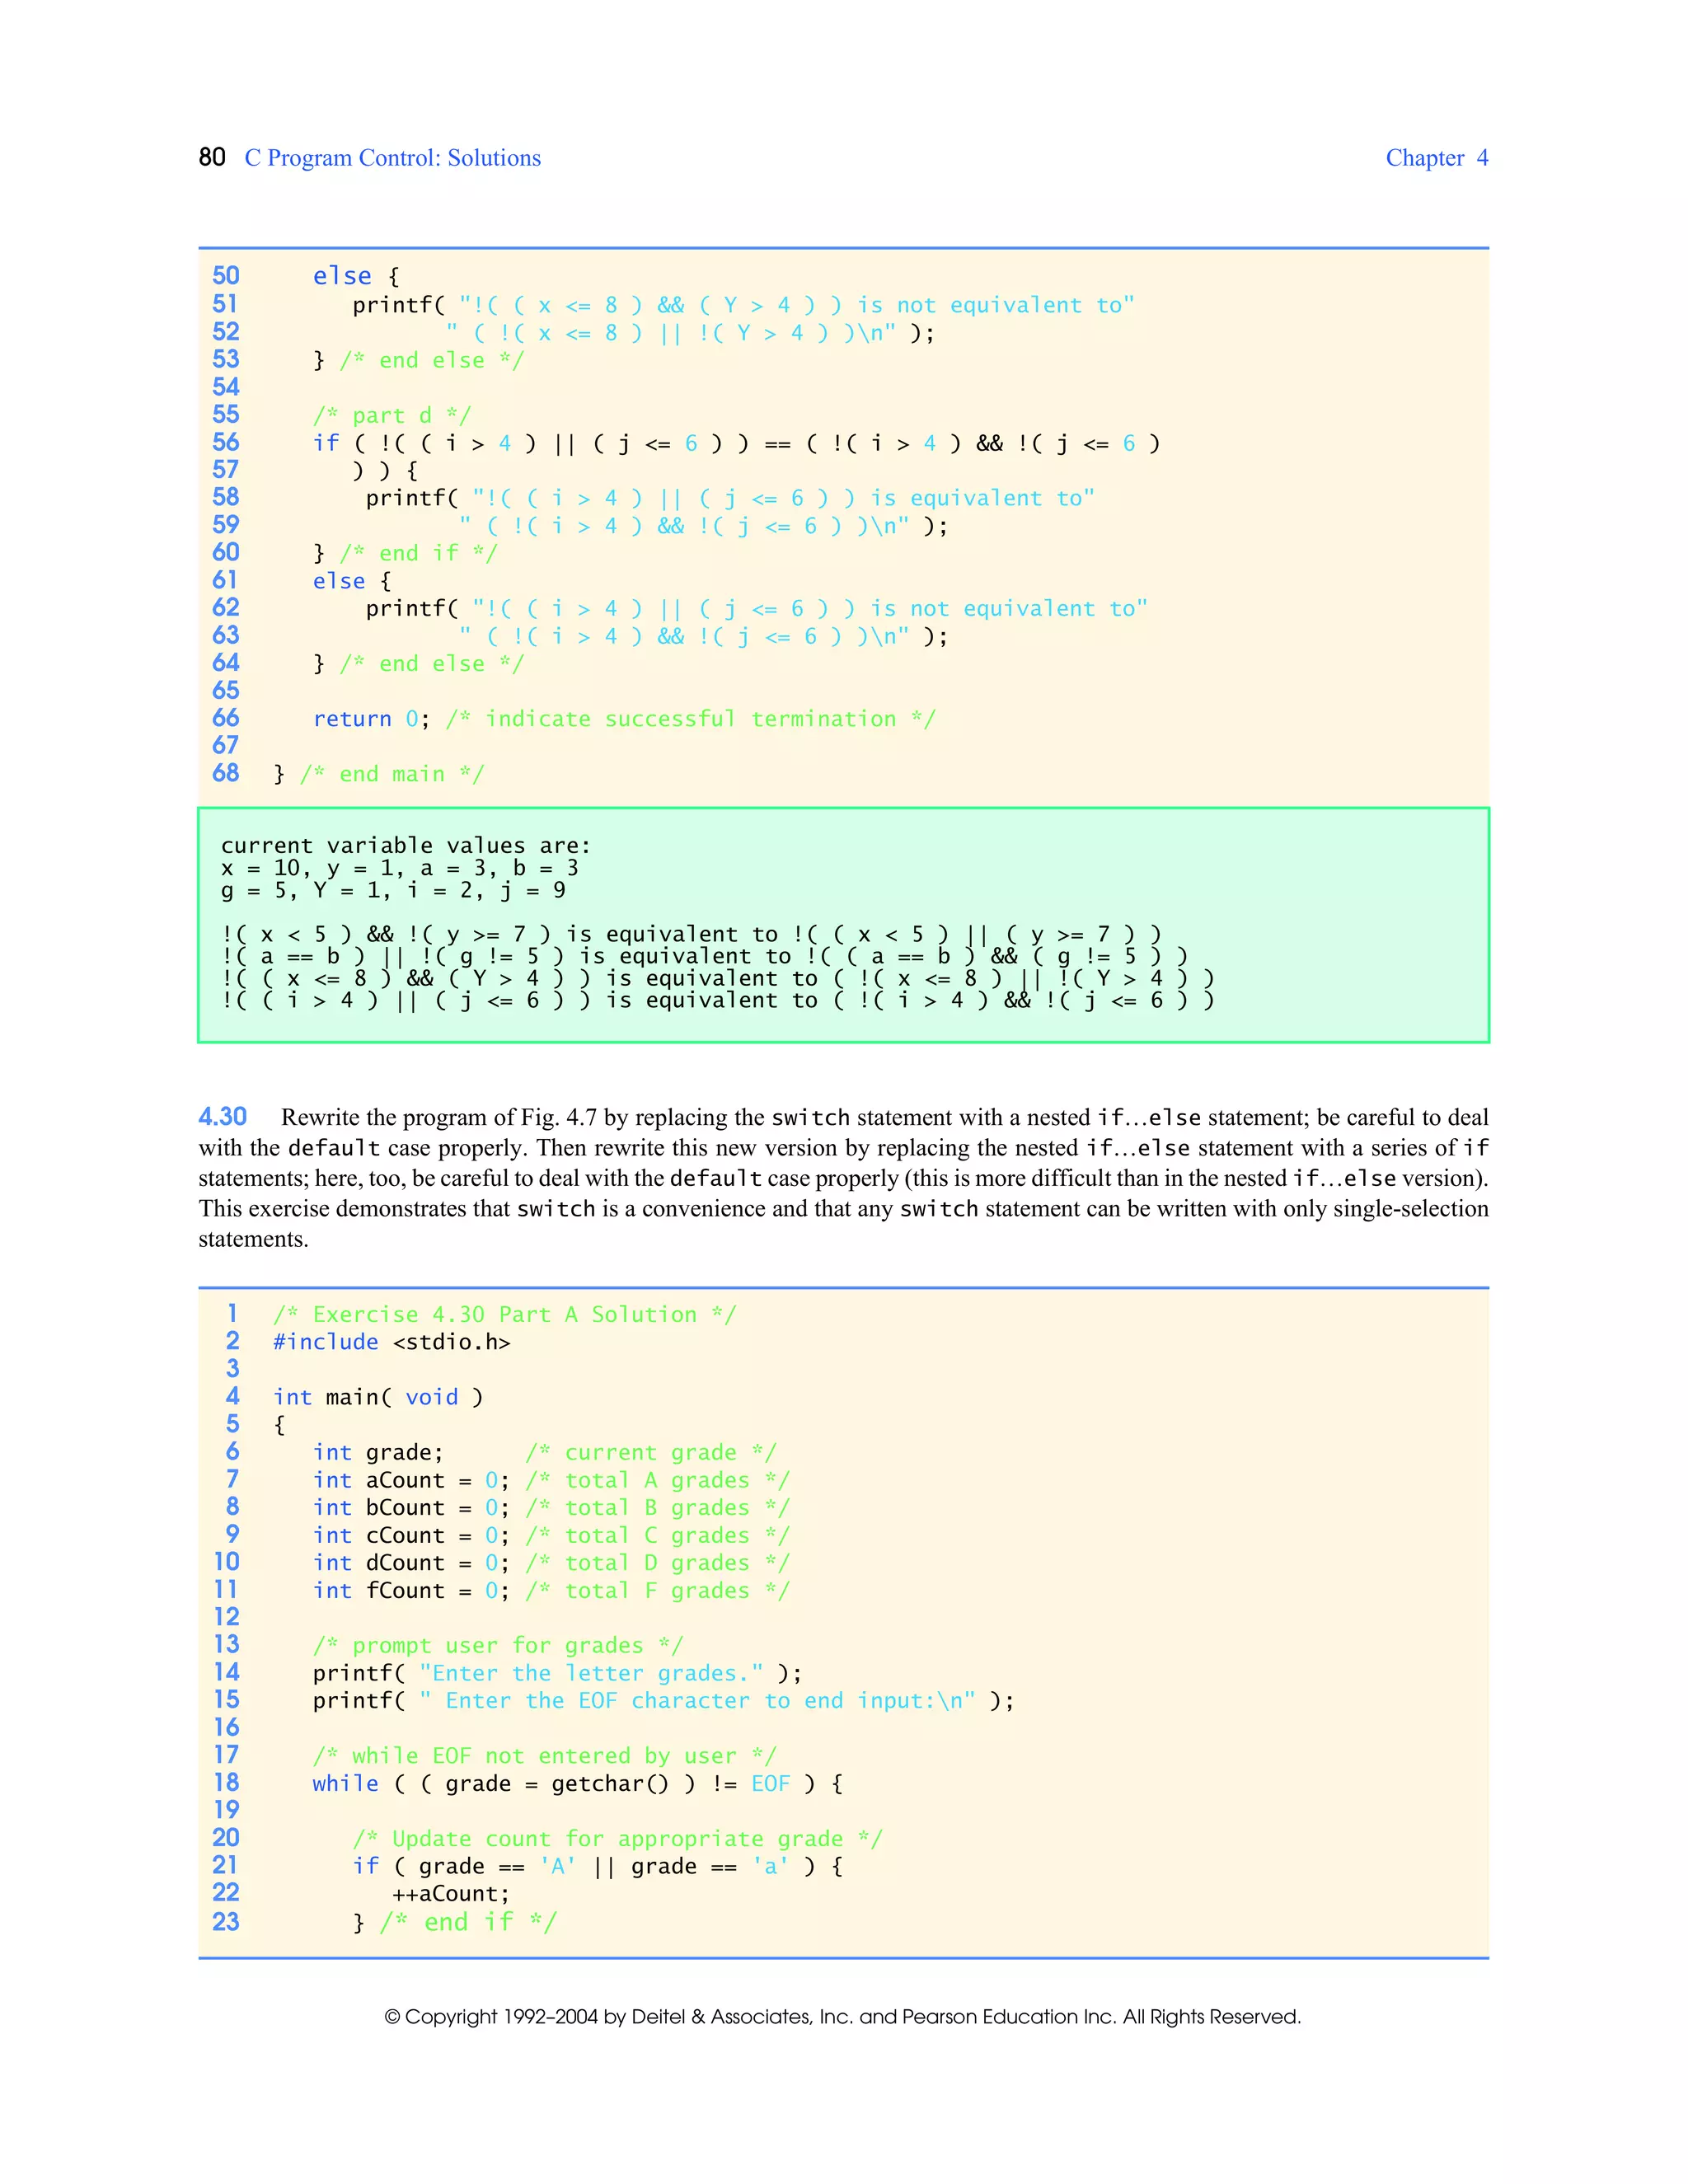This screenshot has height=2184, width=1688.
Task: Click 'return 0;' statement on line 66
Action: tap(371, 719)
